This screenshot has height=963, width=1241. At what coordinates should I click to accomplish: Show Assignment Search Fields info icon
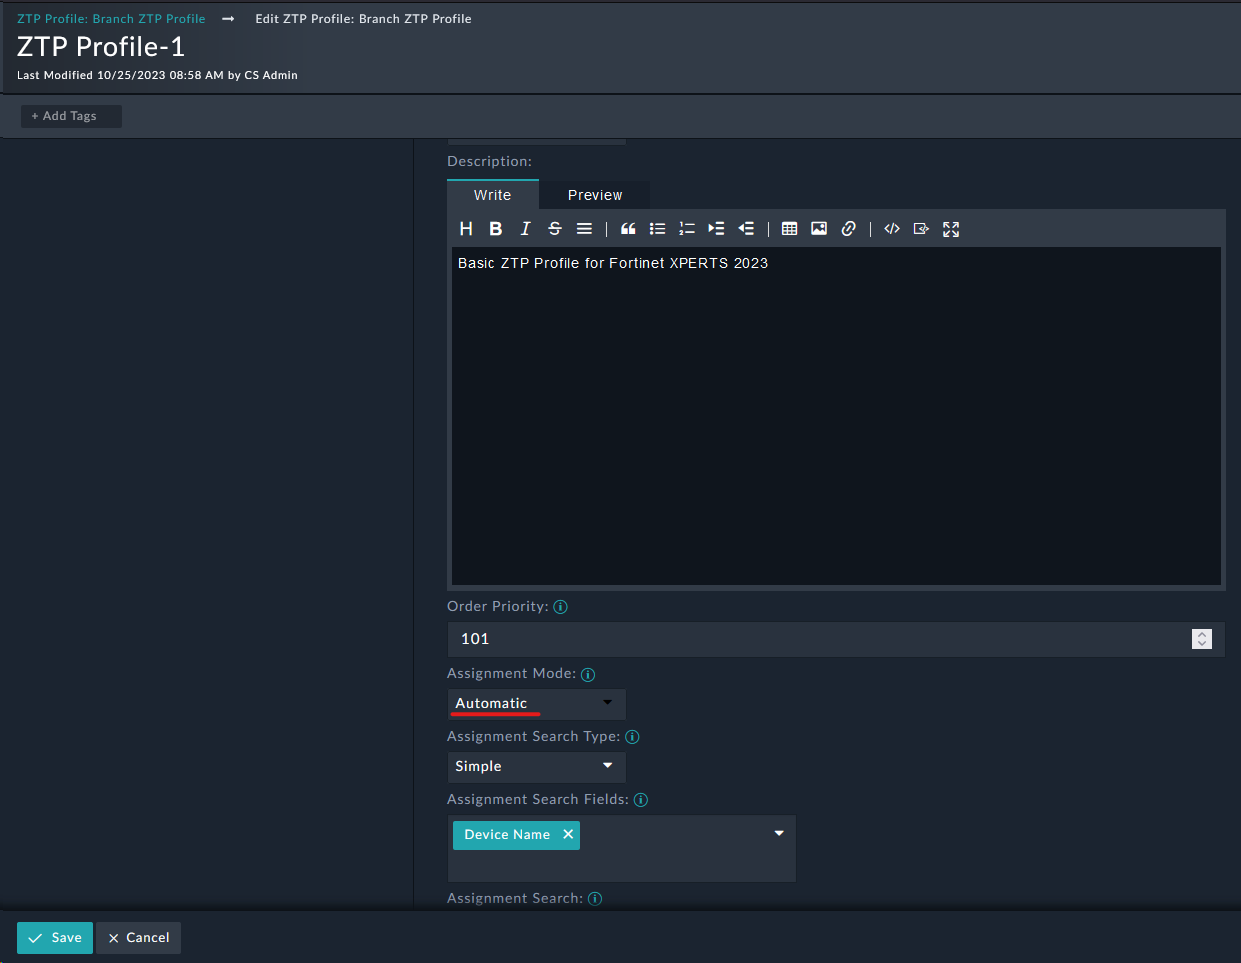[641, 800]
